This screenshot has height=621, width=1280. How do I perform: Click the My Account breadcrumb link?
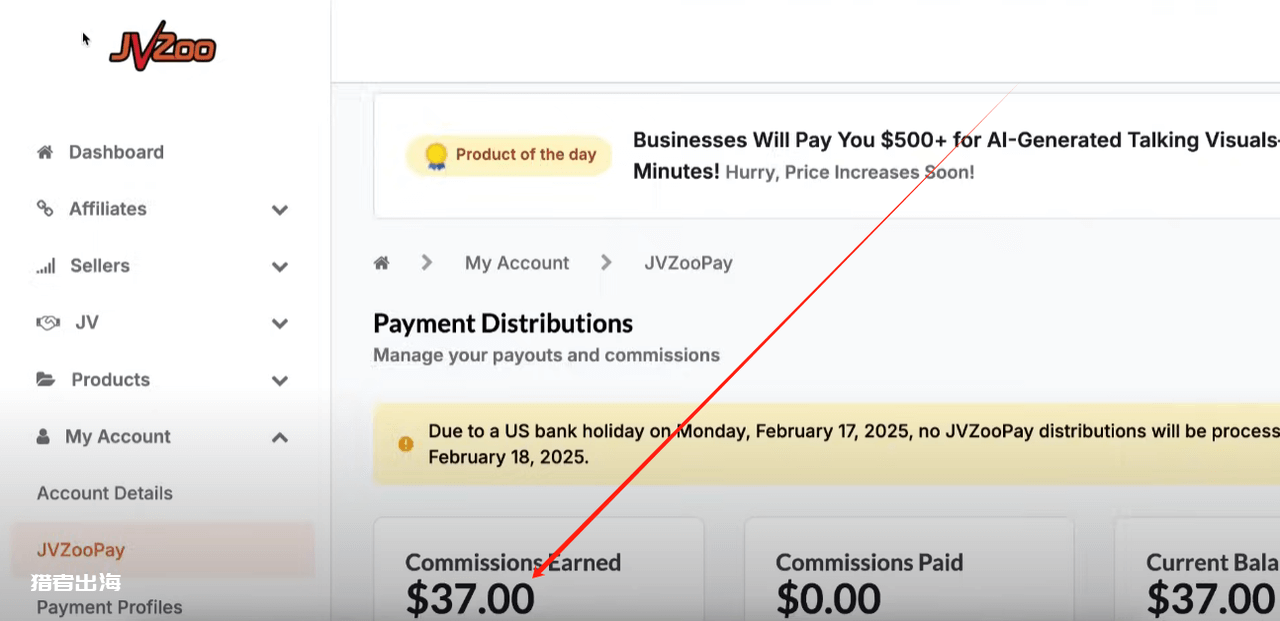click(x=517, y=263)
